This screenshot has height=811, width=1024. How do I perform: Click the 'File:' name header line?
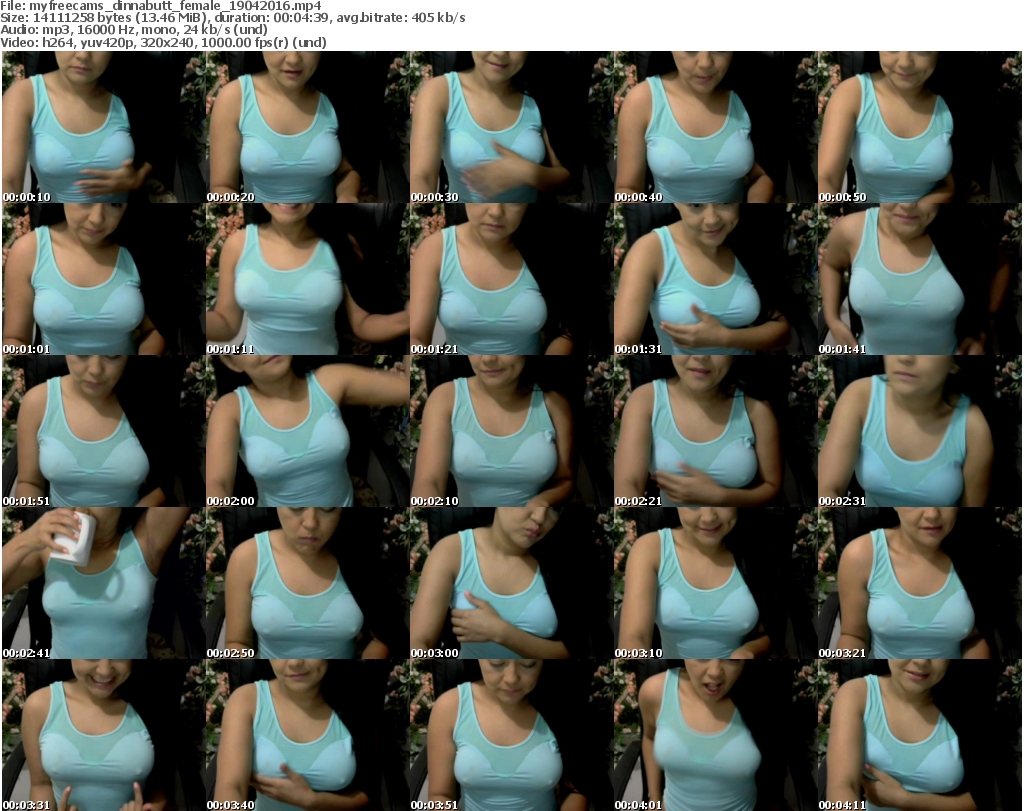(161, 6)
